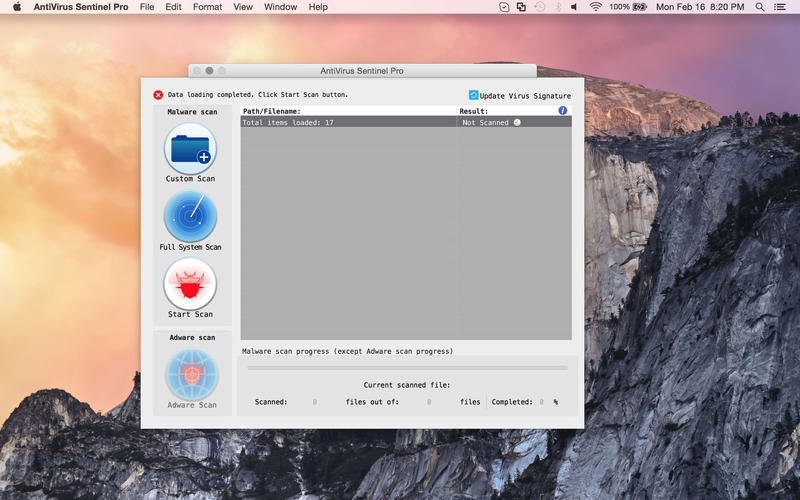800x500 pixels.
Task: Open Spotlight search in the menu bar
Action: coord(760,7)
